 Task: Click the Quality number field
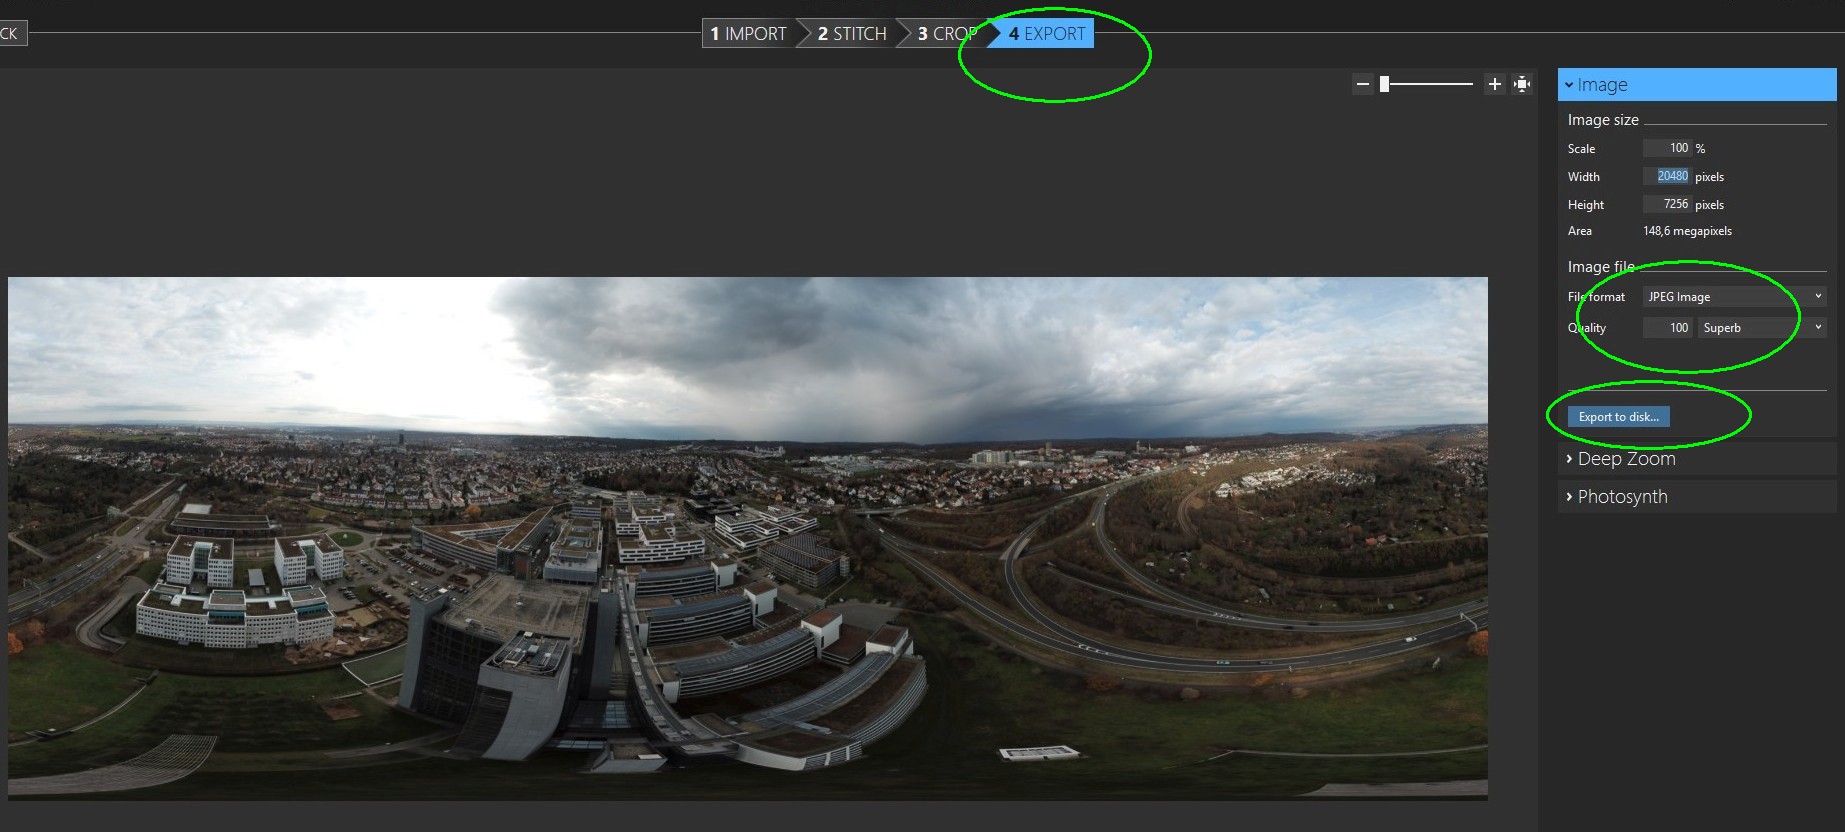(x=1667, y=328)
